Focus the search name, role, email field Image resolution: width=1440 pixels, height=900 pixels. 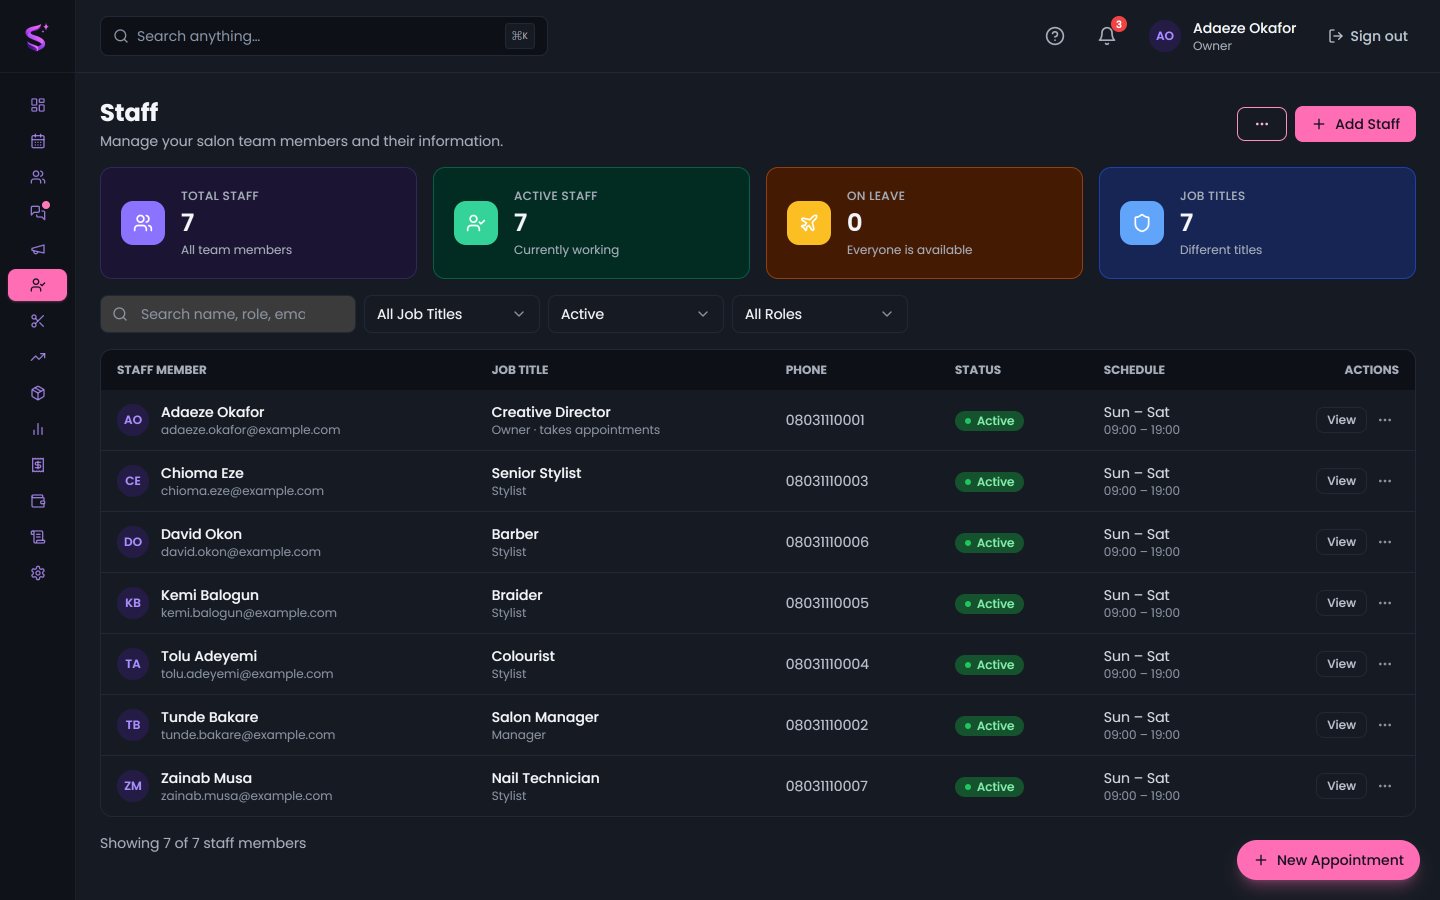228,314
